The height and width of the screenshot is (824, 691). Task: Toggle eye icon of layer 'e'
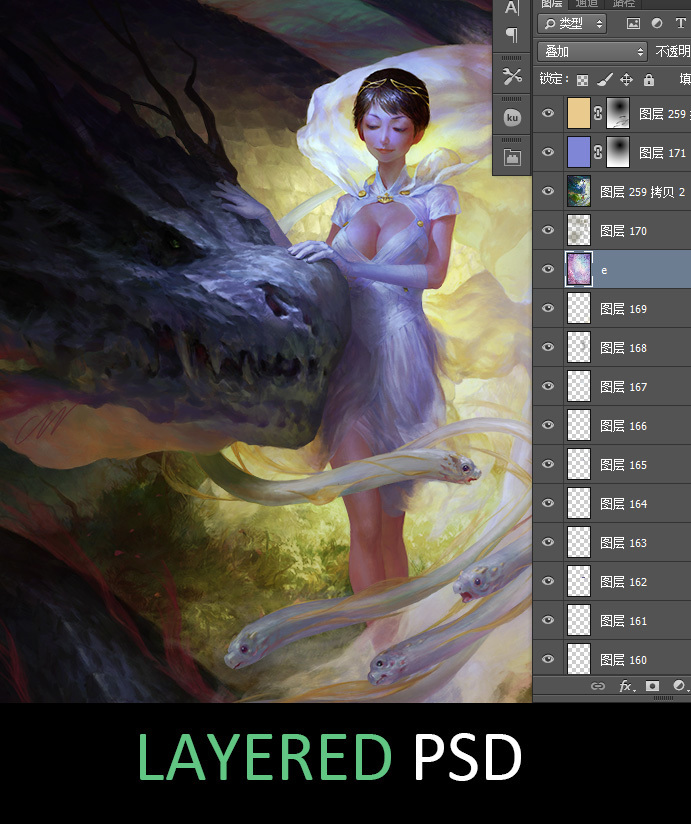click(548, 269)
